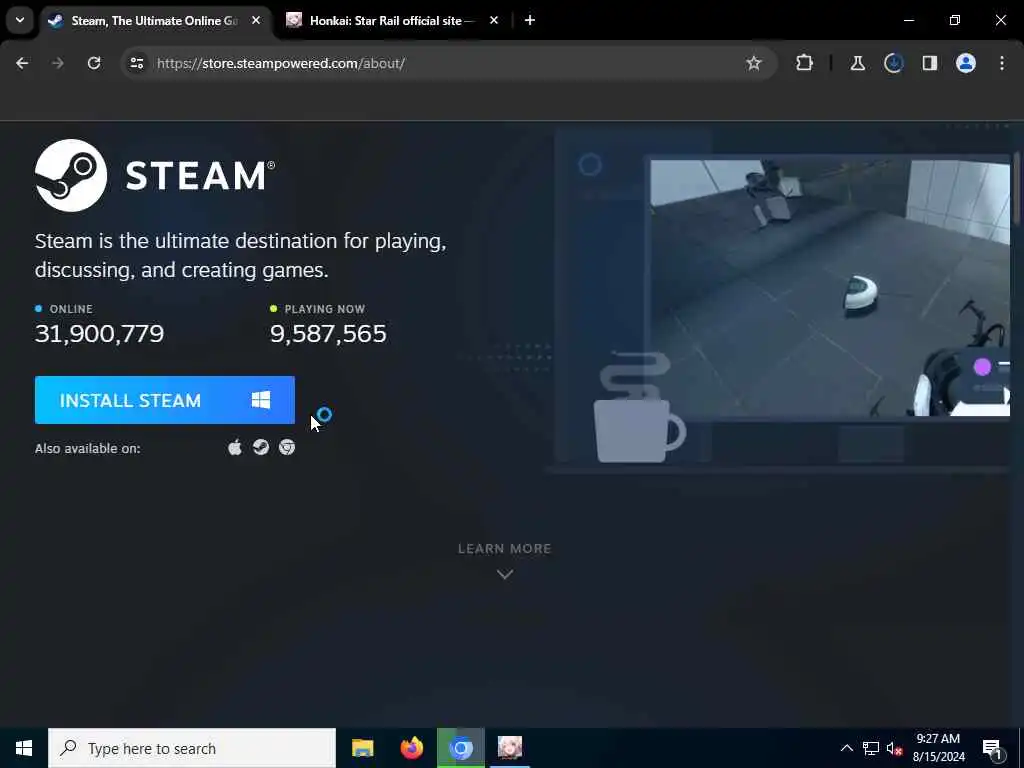Click the ONLINE count 31,900,779
Viewport: 1024px width, 768px height.
click(99, 334)
